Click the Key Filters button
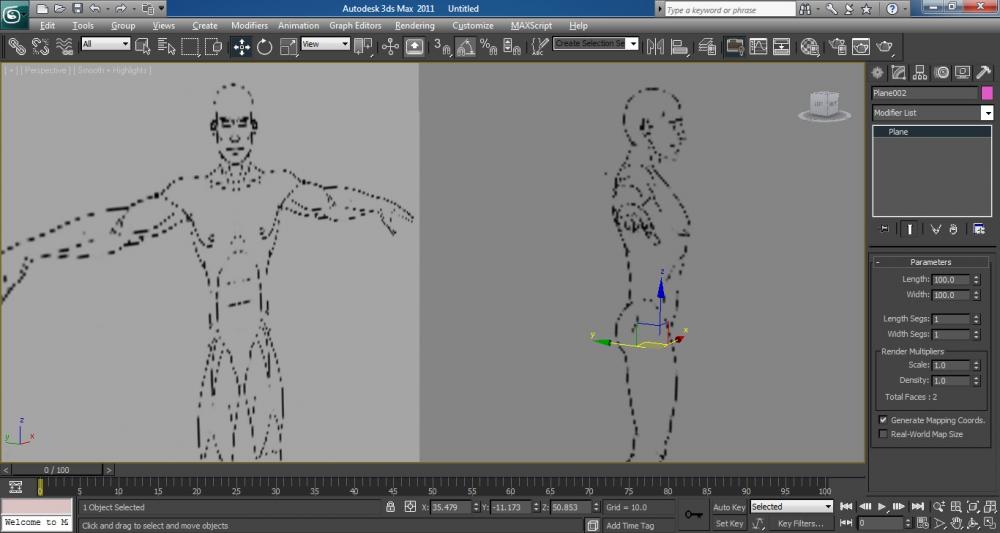Viewport: 1000px width, 533px height. click(799, 523)
